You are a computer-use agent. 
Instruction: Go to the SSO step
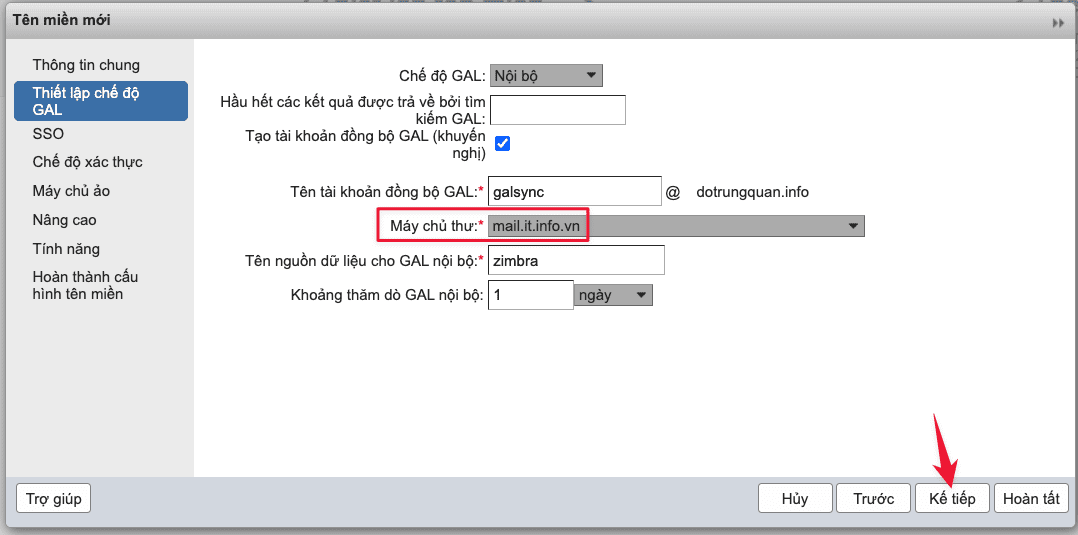48,133
